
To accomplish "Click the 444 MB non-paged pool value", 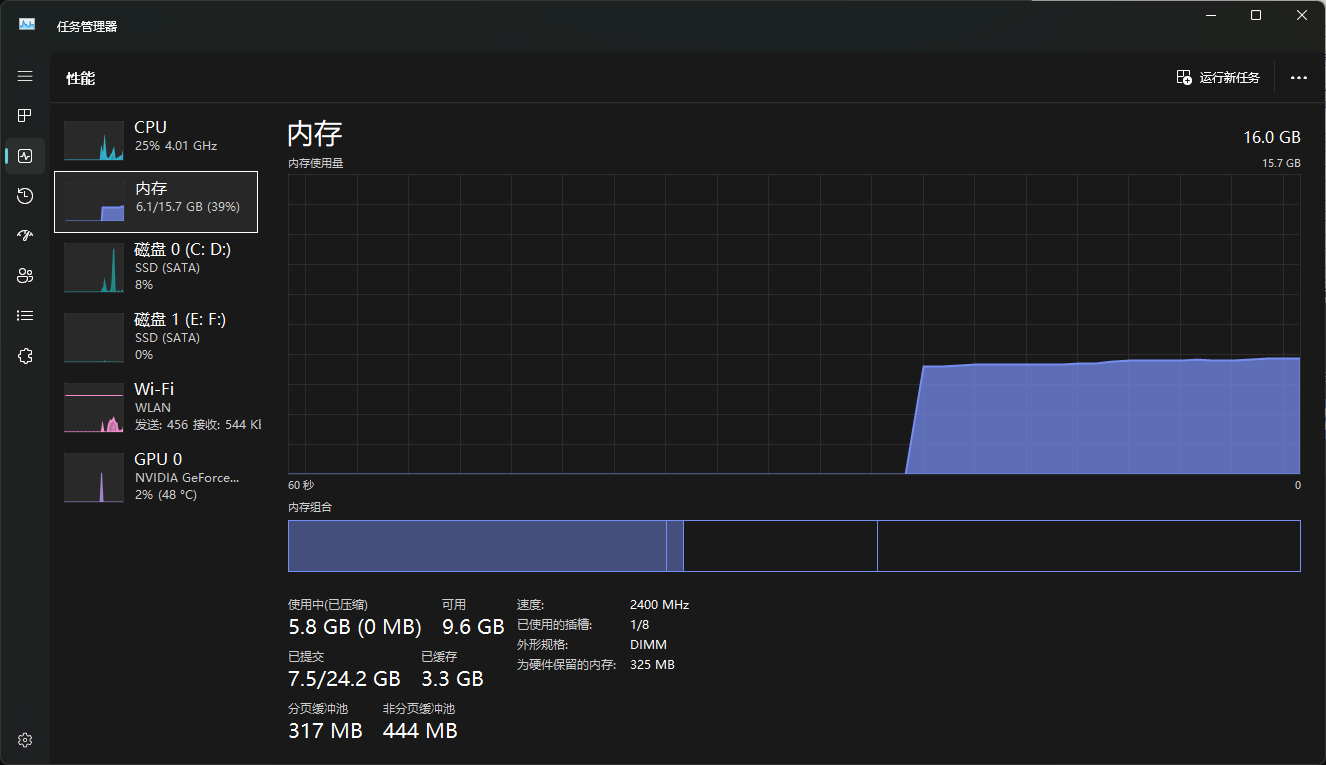I will [420, 731].
